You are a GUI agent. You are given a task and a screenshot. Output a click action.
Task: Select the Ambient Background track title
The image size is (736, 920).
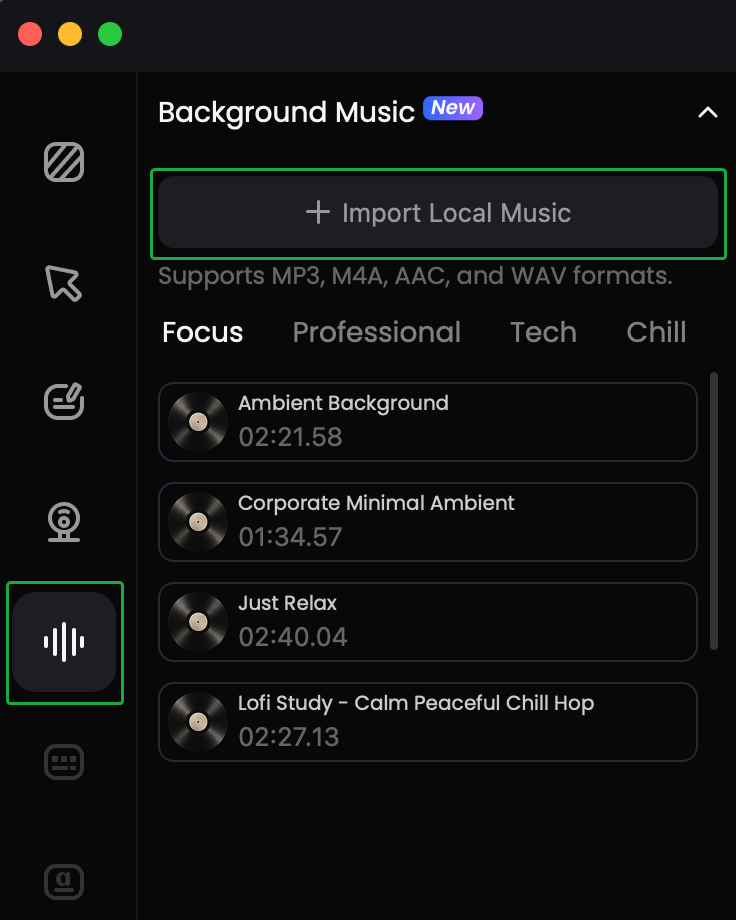(343, 404)
